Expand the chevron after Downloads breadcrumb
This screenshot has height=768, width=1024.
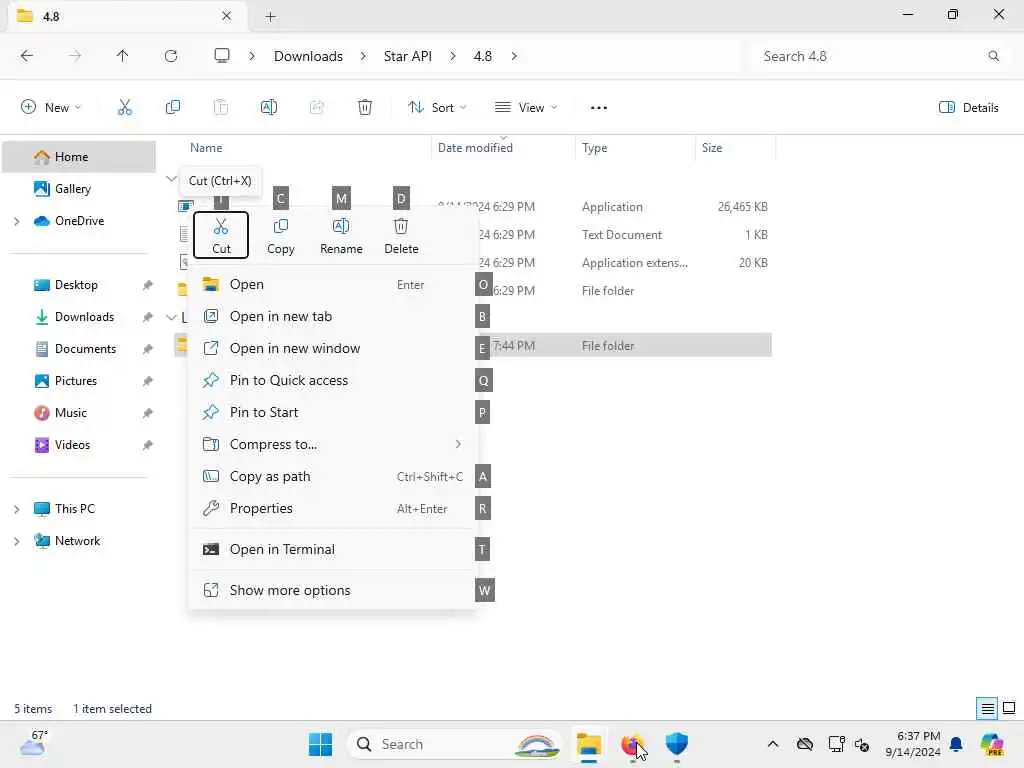click(x=363, y=56)
